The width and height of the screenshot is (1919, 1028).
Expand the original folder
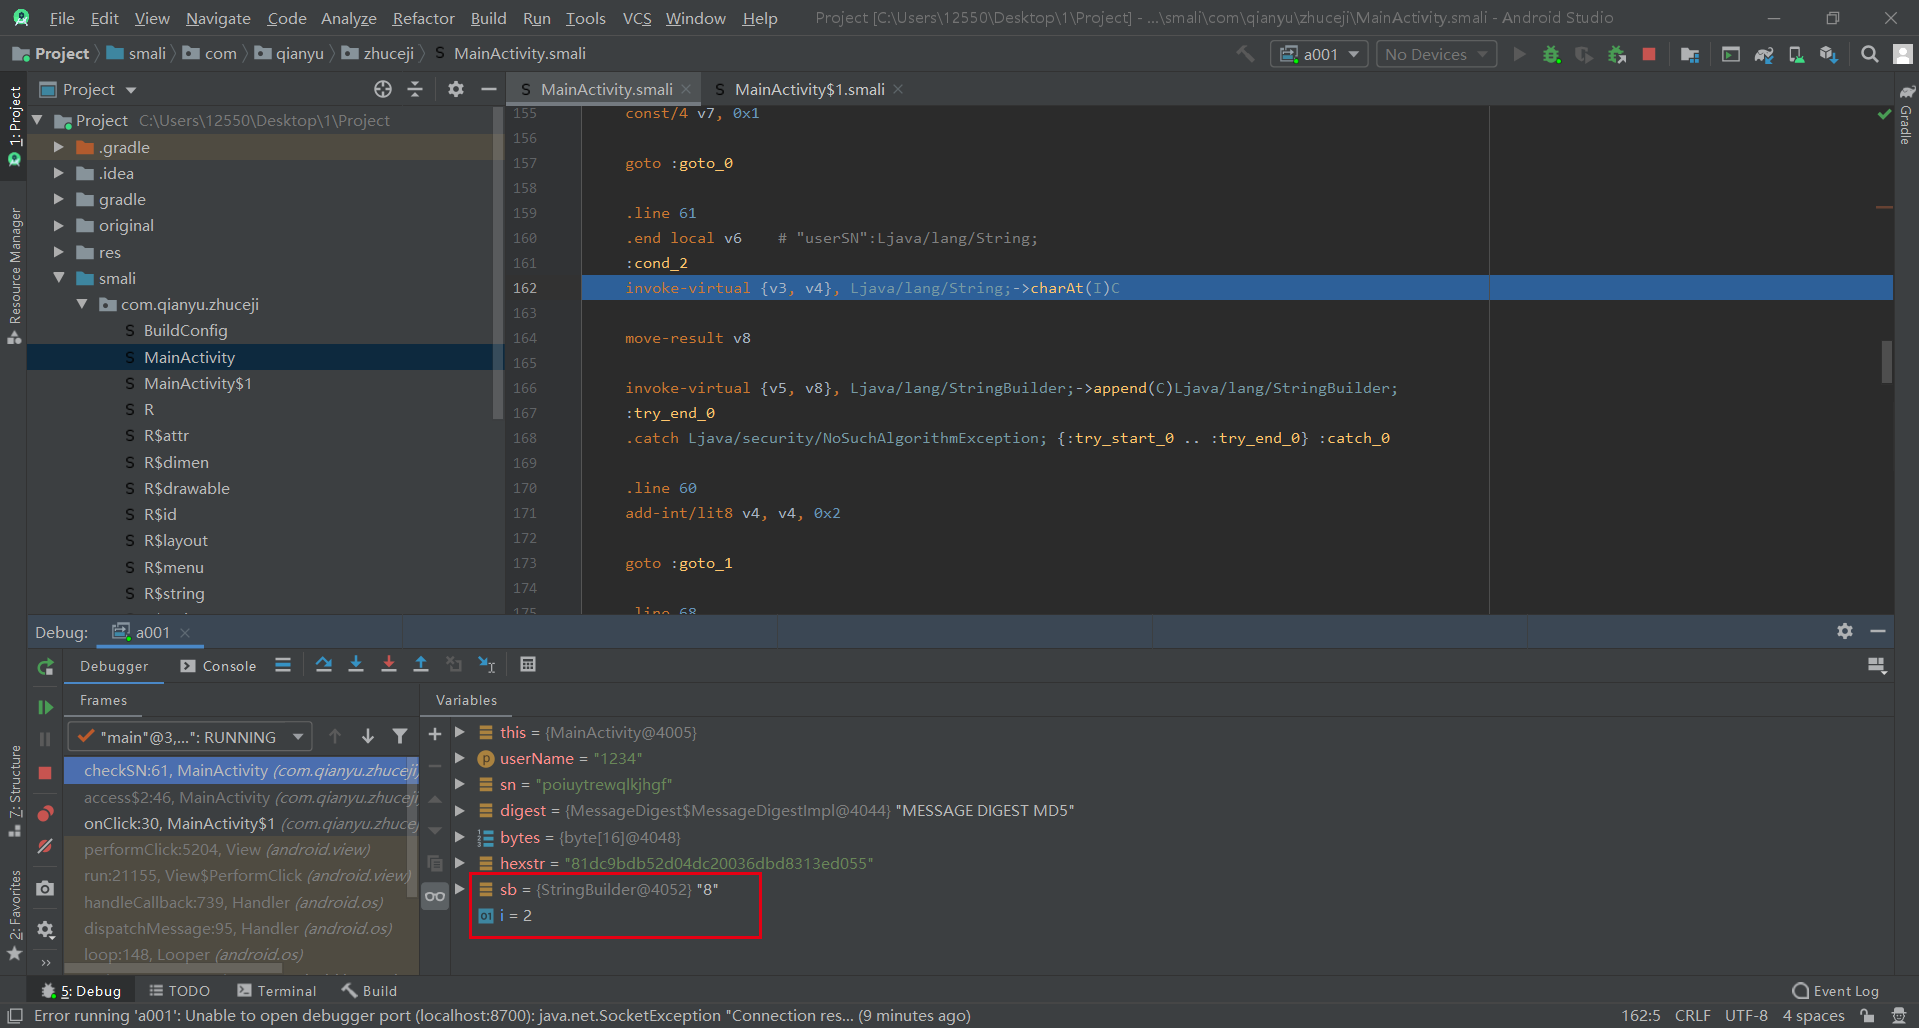[58, 226]
